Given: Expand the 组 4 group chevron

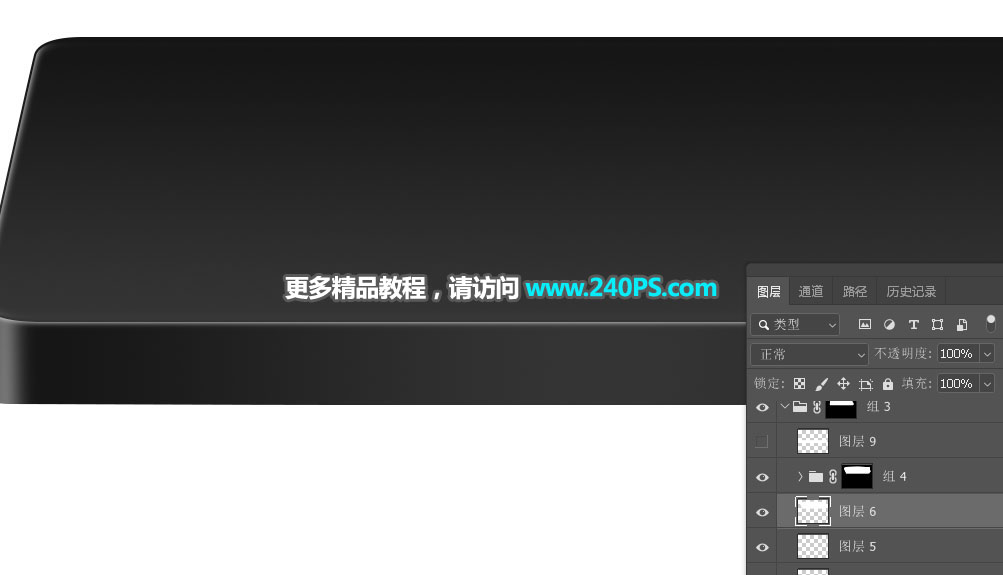Looking at the screenshot, I should pos(800,477).
